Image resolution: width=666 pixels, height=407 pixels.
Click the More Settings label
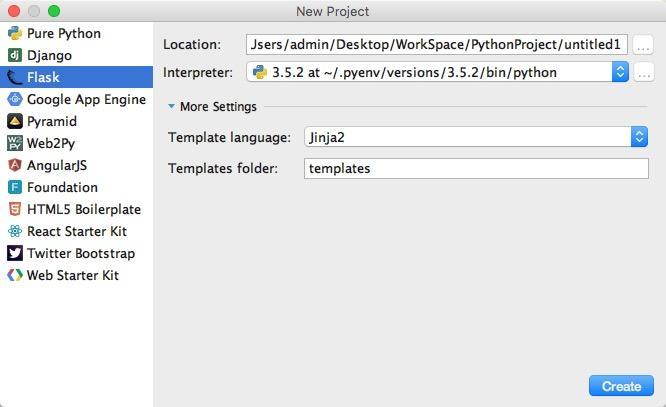coord(218,107)
